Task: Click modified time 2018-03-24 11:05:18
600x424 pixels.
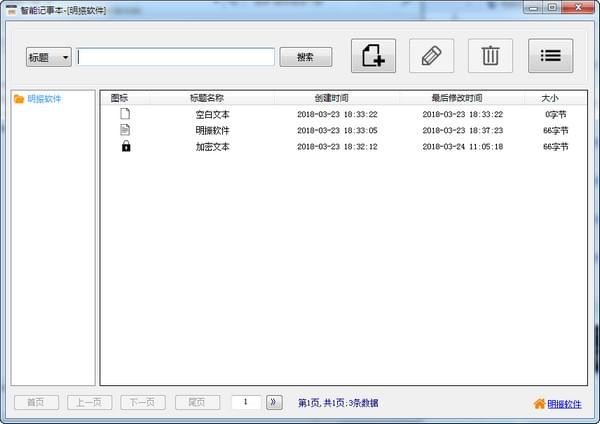Action: pyautogui.click(x=463, y=147)
